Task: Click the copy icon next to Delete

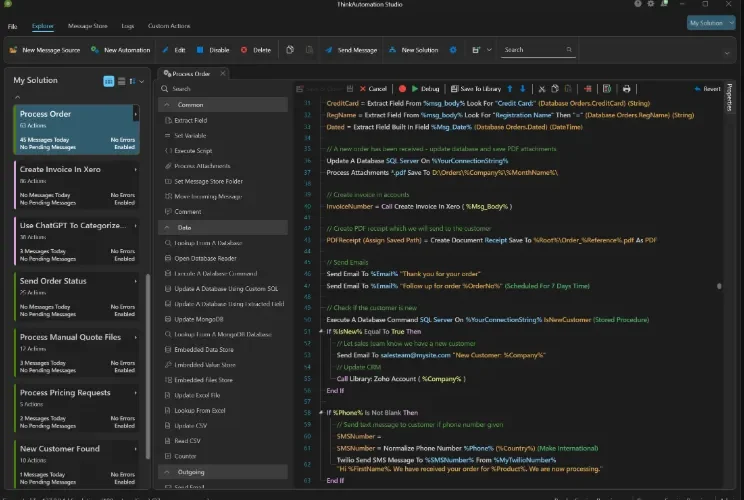Action: point(289,50)
